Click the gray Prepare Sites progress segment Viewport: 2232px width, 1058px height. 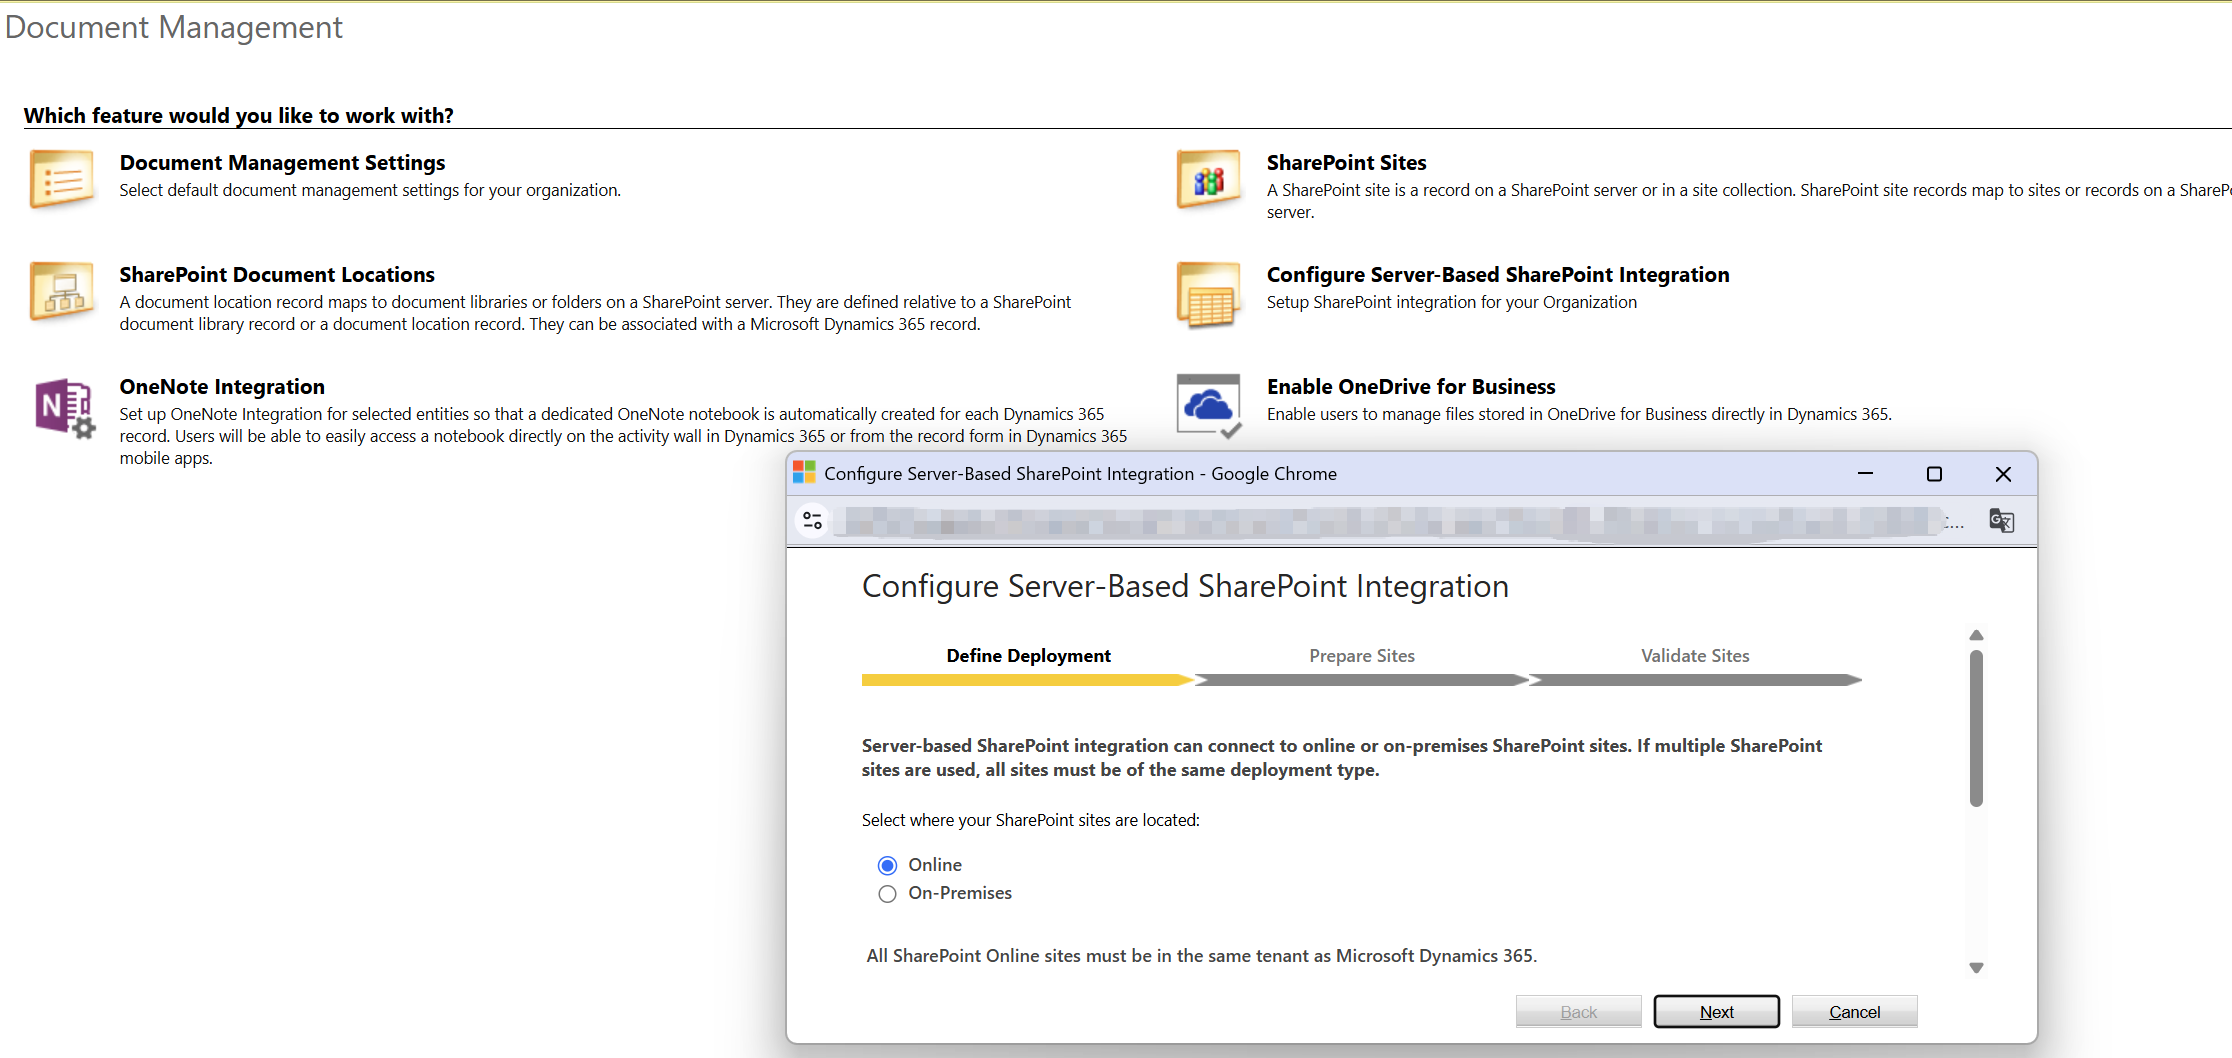point(1362,680)
